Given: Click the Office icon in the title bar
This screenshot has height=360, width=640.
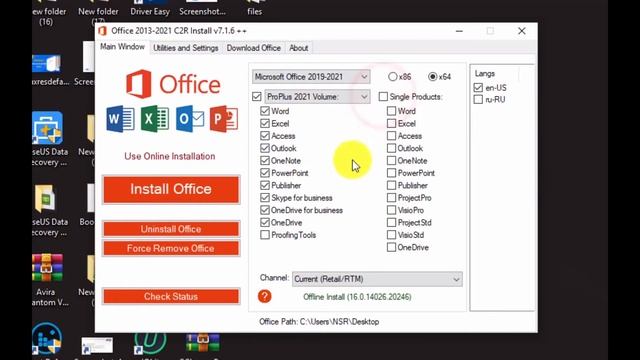Looking at the screenshot, I should click(x=102, y=31).
